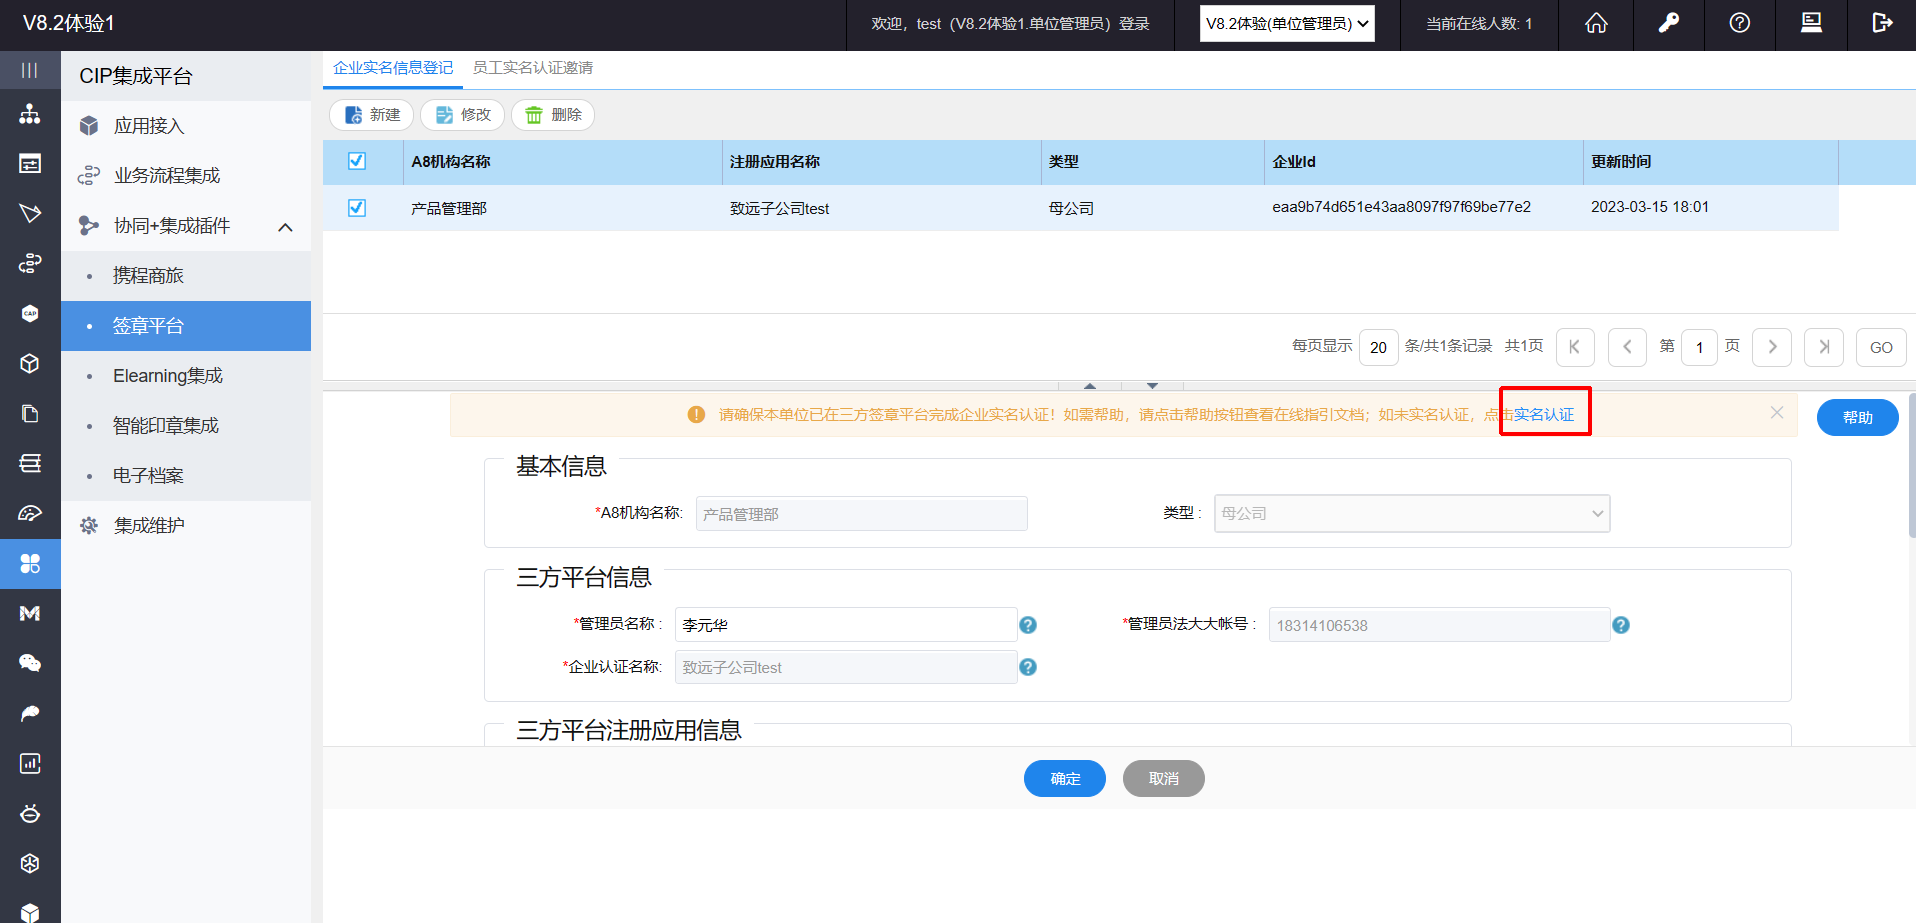Collapse the 协同+集成插件 menu group
Screen dimensions: 1916x923
point(285,227)
